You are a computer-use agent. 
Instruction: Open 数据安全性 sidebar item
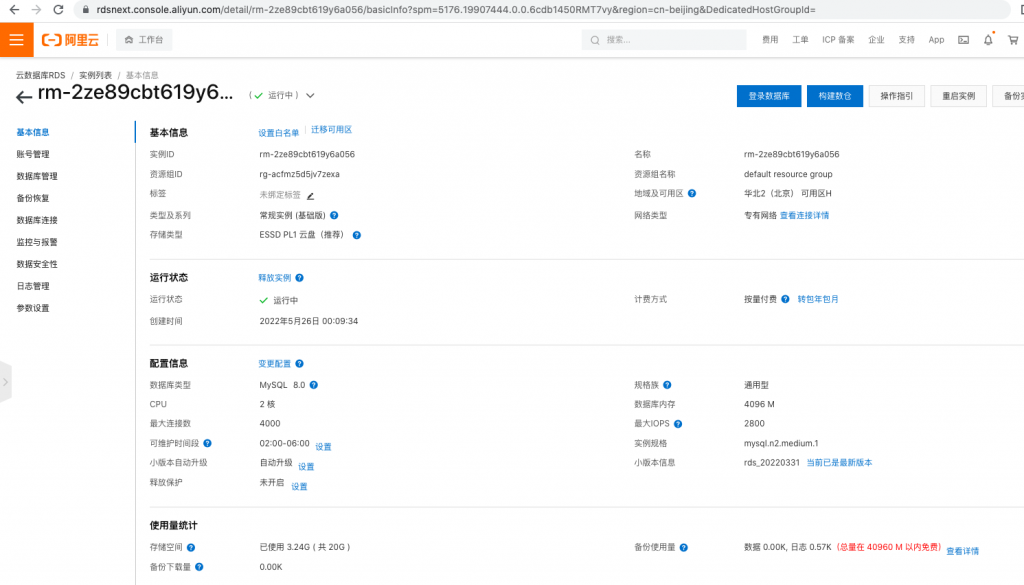37,264
